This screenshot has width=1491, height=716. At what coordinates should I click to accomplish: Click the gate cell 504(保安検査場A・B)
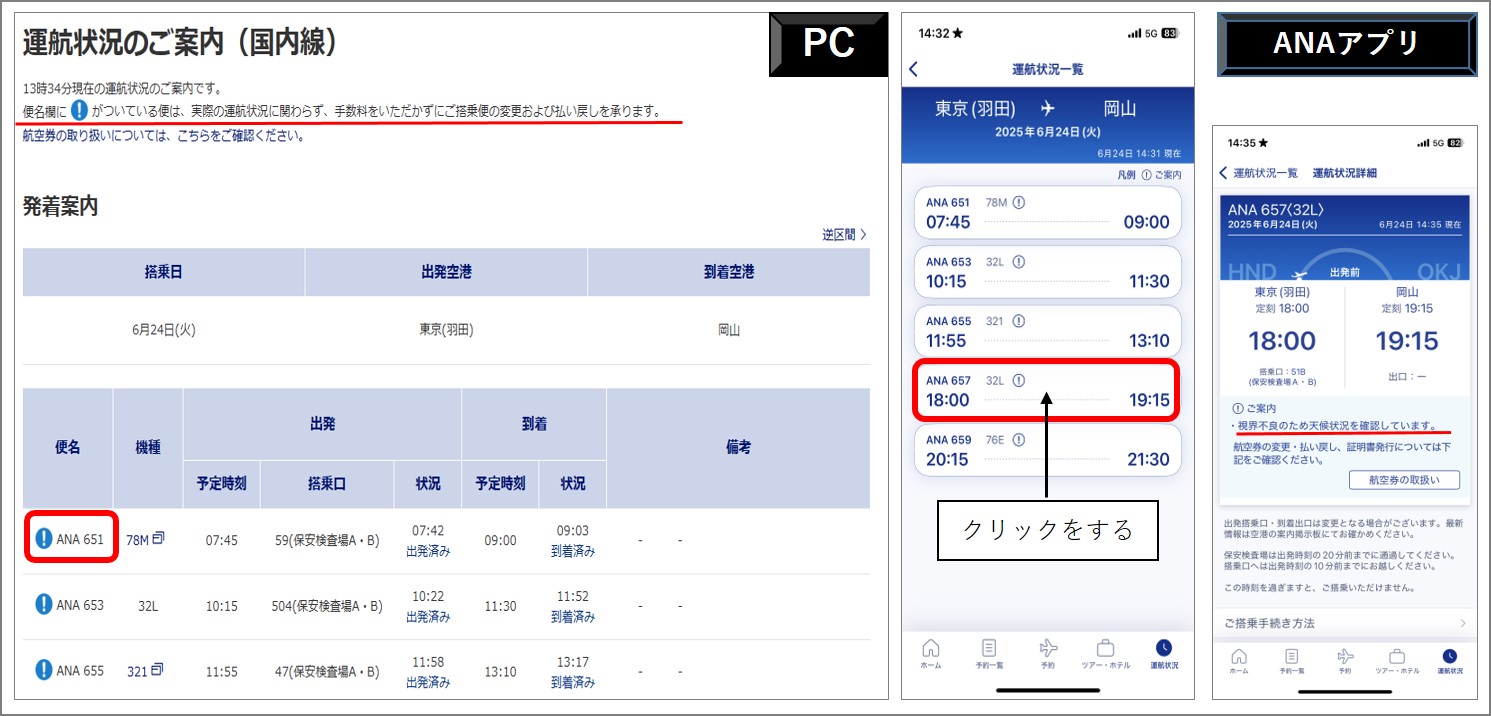pyautogui.click(x=327, y=606)
